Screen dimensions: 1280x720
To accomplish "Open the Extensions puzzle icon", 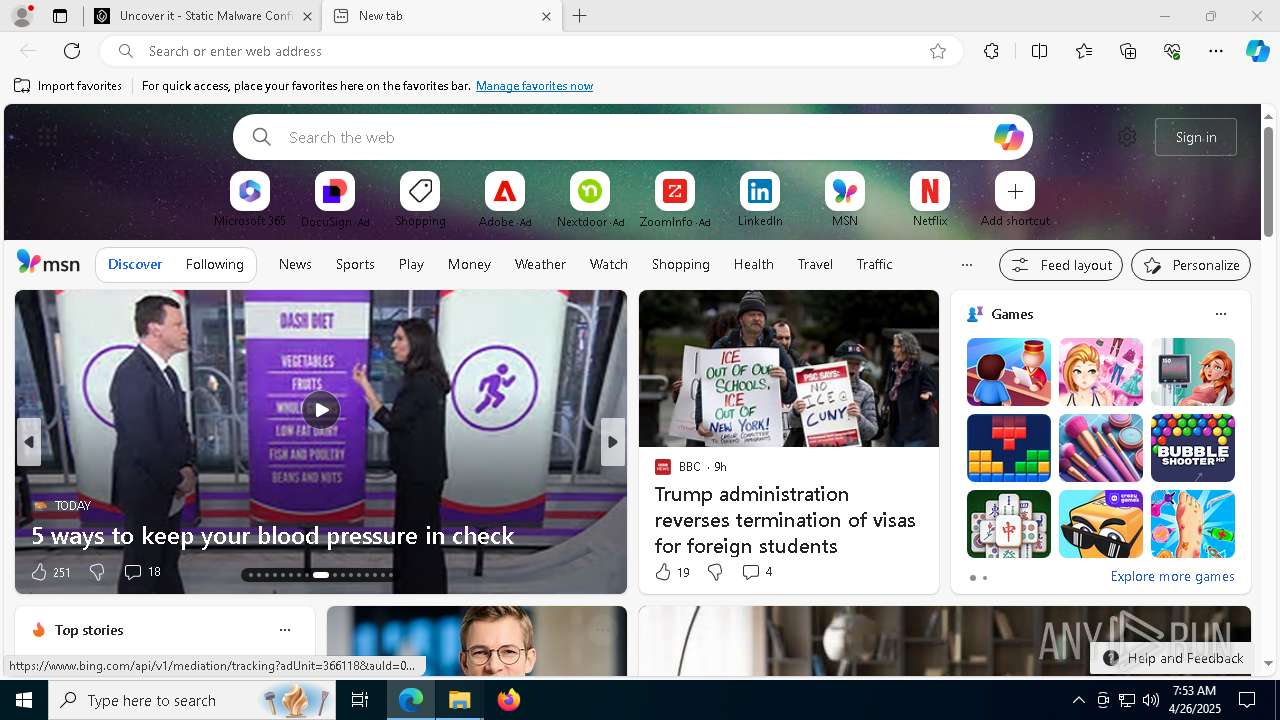I will click(991, 51).
